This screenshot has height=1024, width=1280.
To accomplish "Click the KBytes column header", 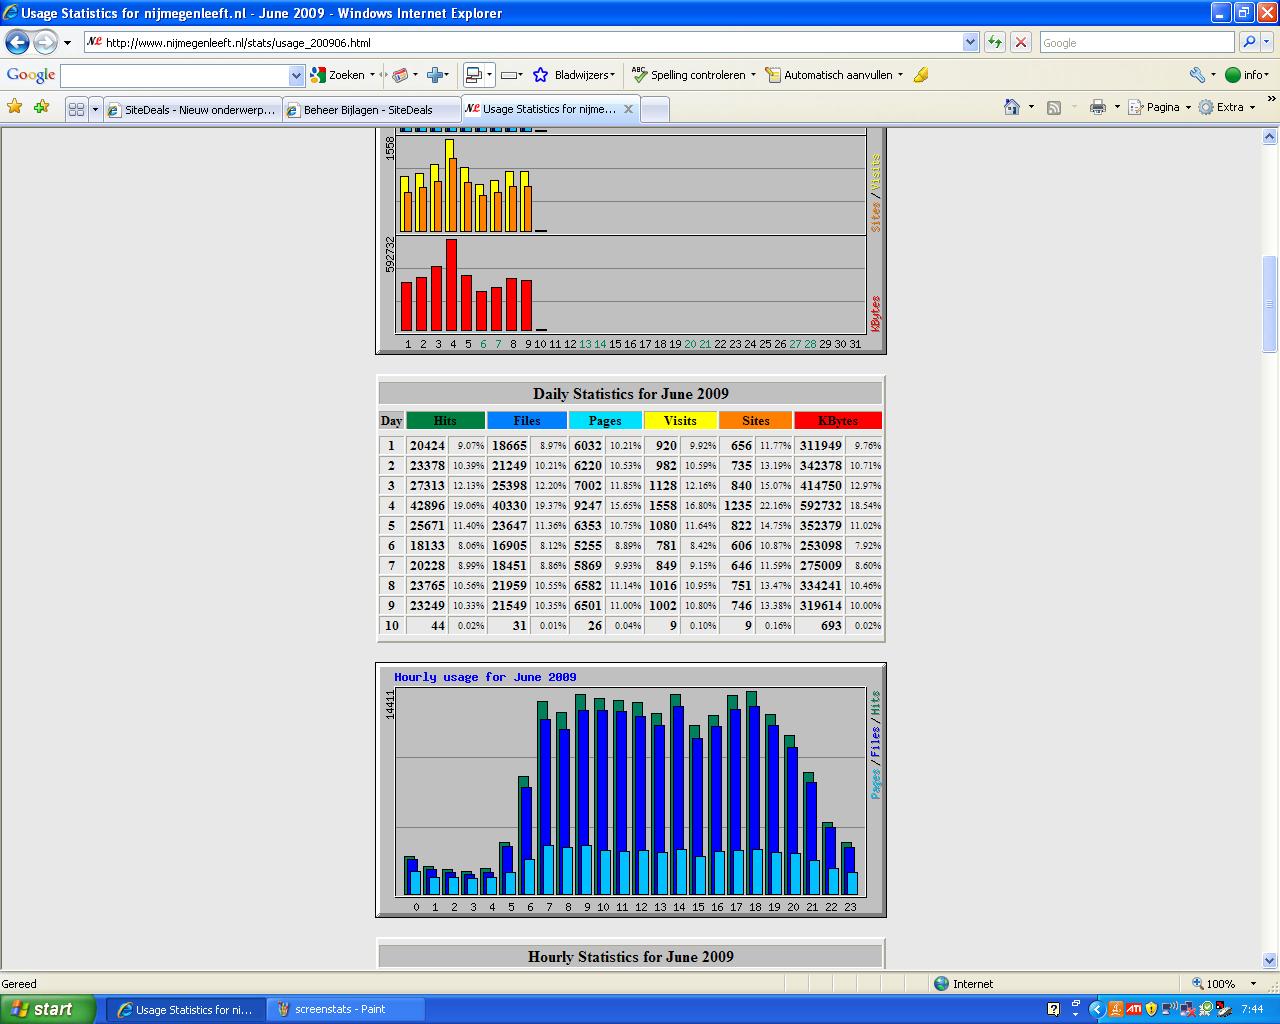I will [838, 421].
